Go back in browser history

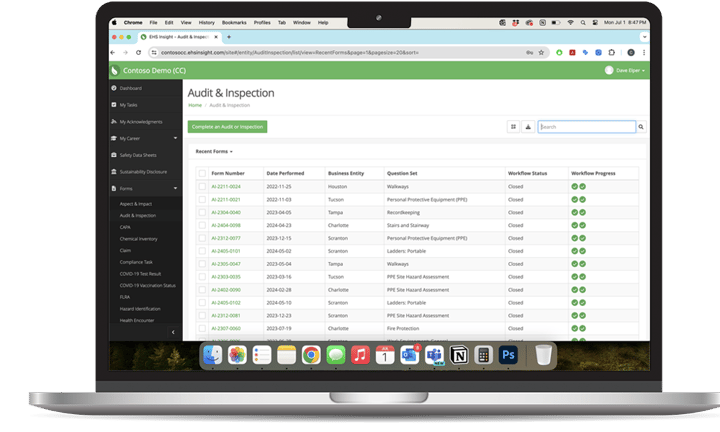(113, 52)
